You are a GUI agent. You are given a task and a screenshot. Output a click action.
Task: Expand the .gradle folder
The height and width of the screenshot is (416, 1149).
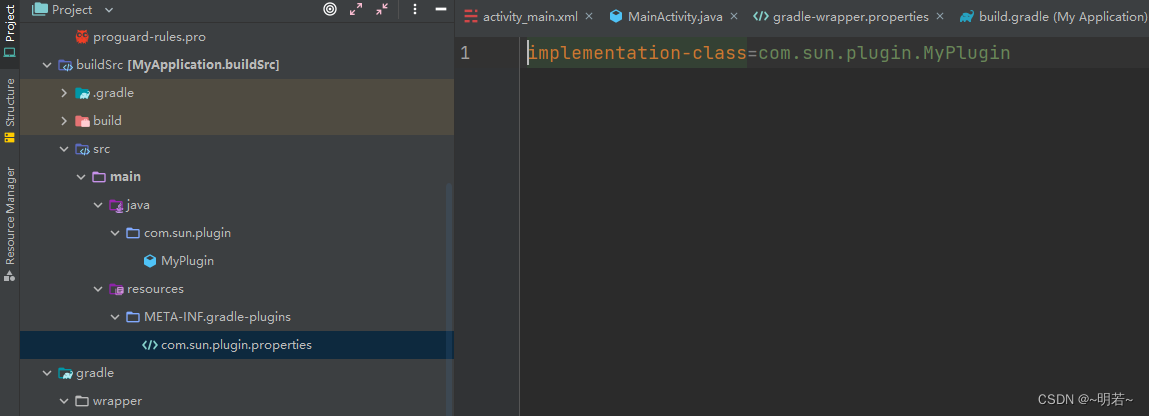tap(64, 93)
